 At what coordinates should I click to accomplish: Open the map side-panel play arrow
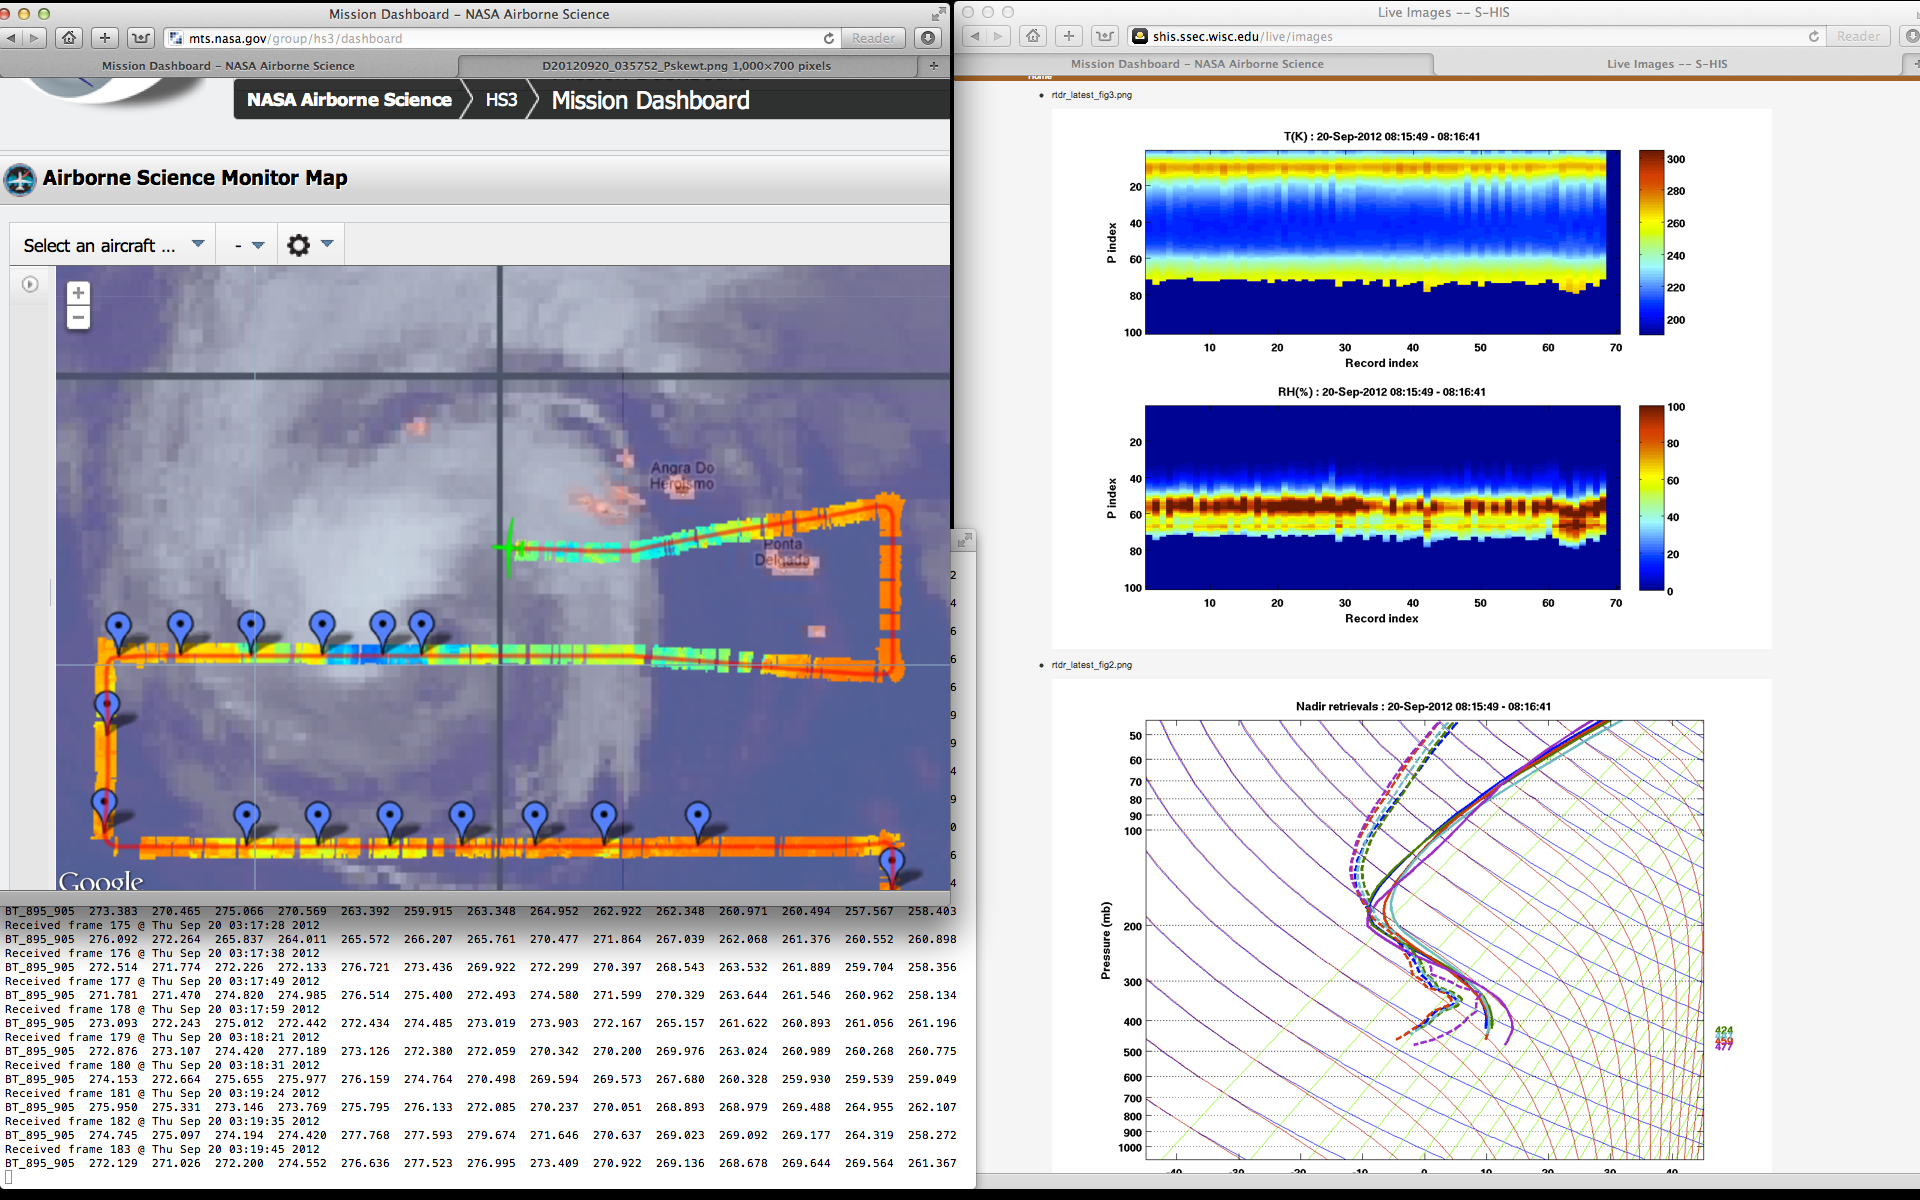pos(30,285)
